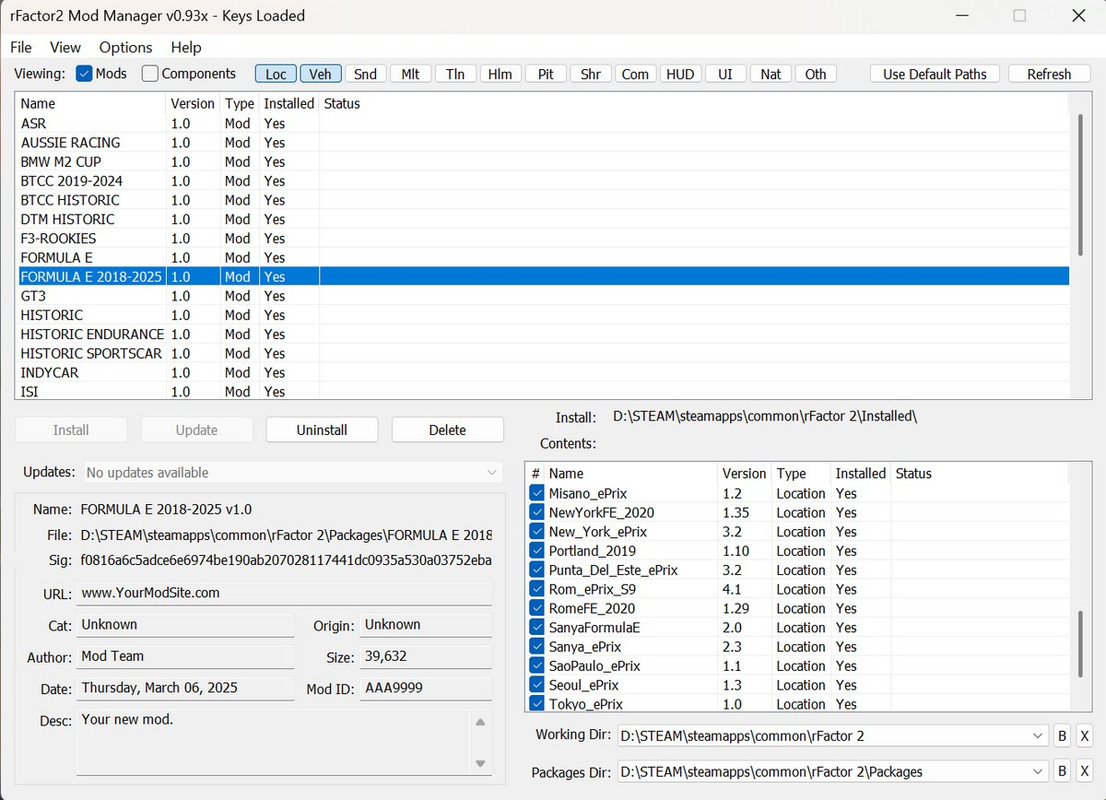
Task: Click the Delete button
Action: 448,430
